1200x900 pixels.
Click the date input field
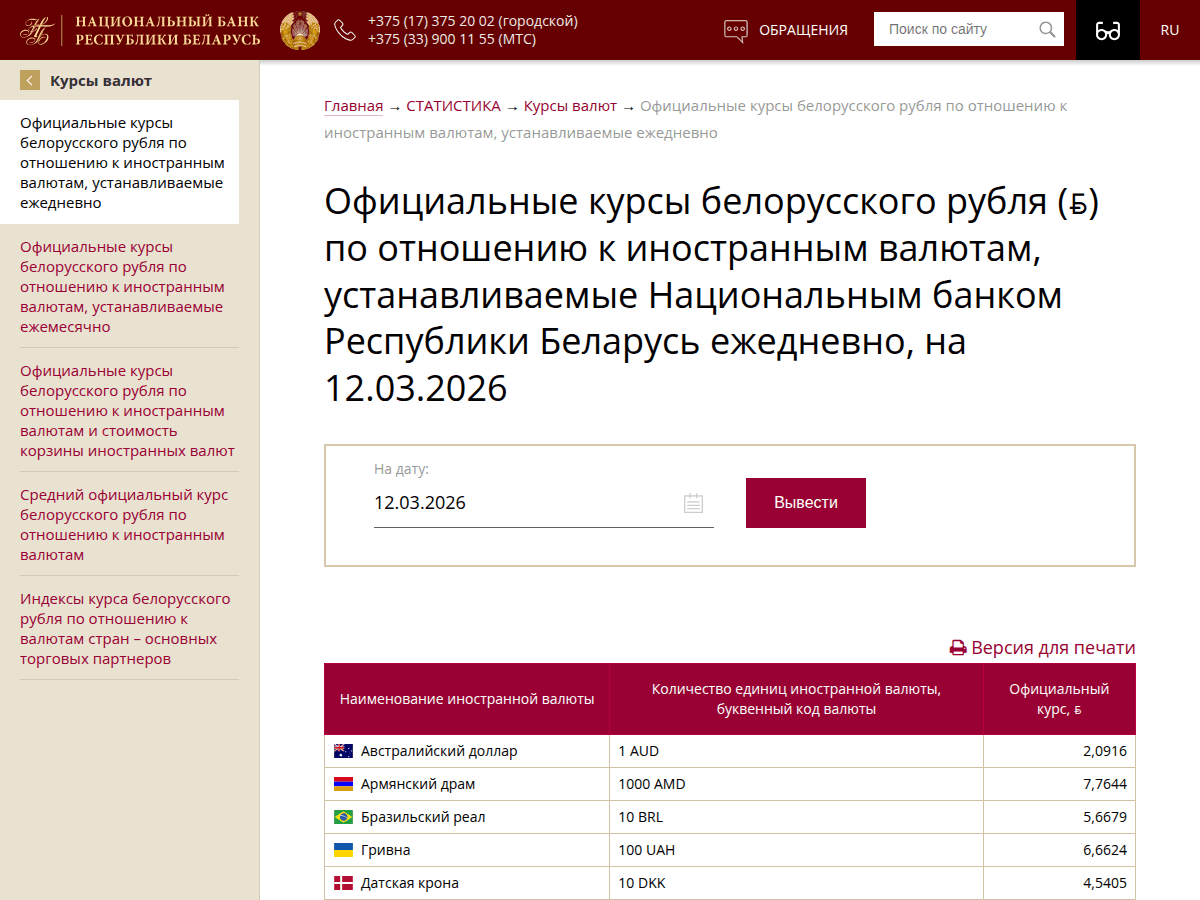[x=520, y=503]
